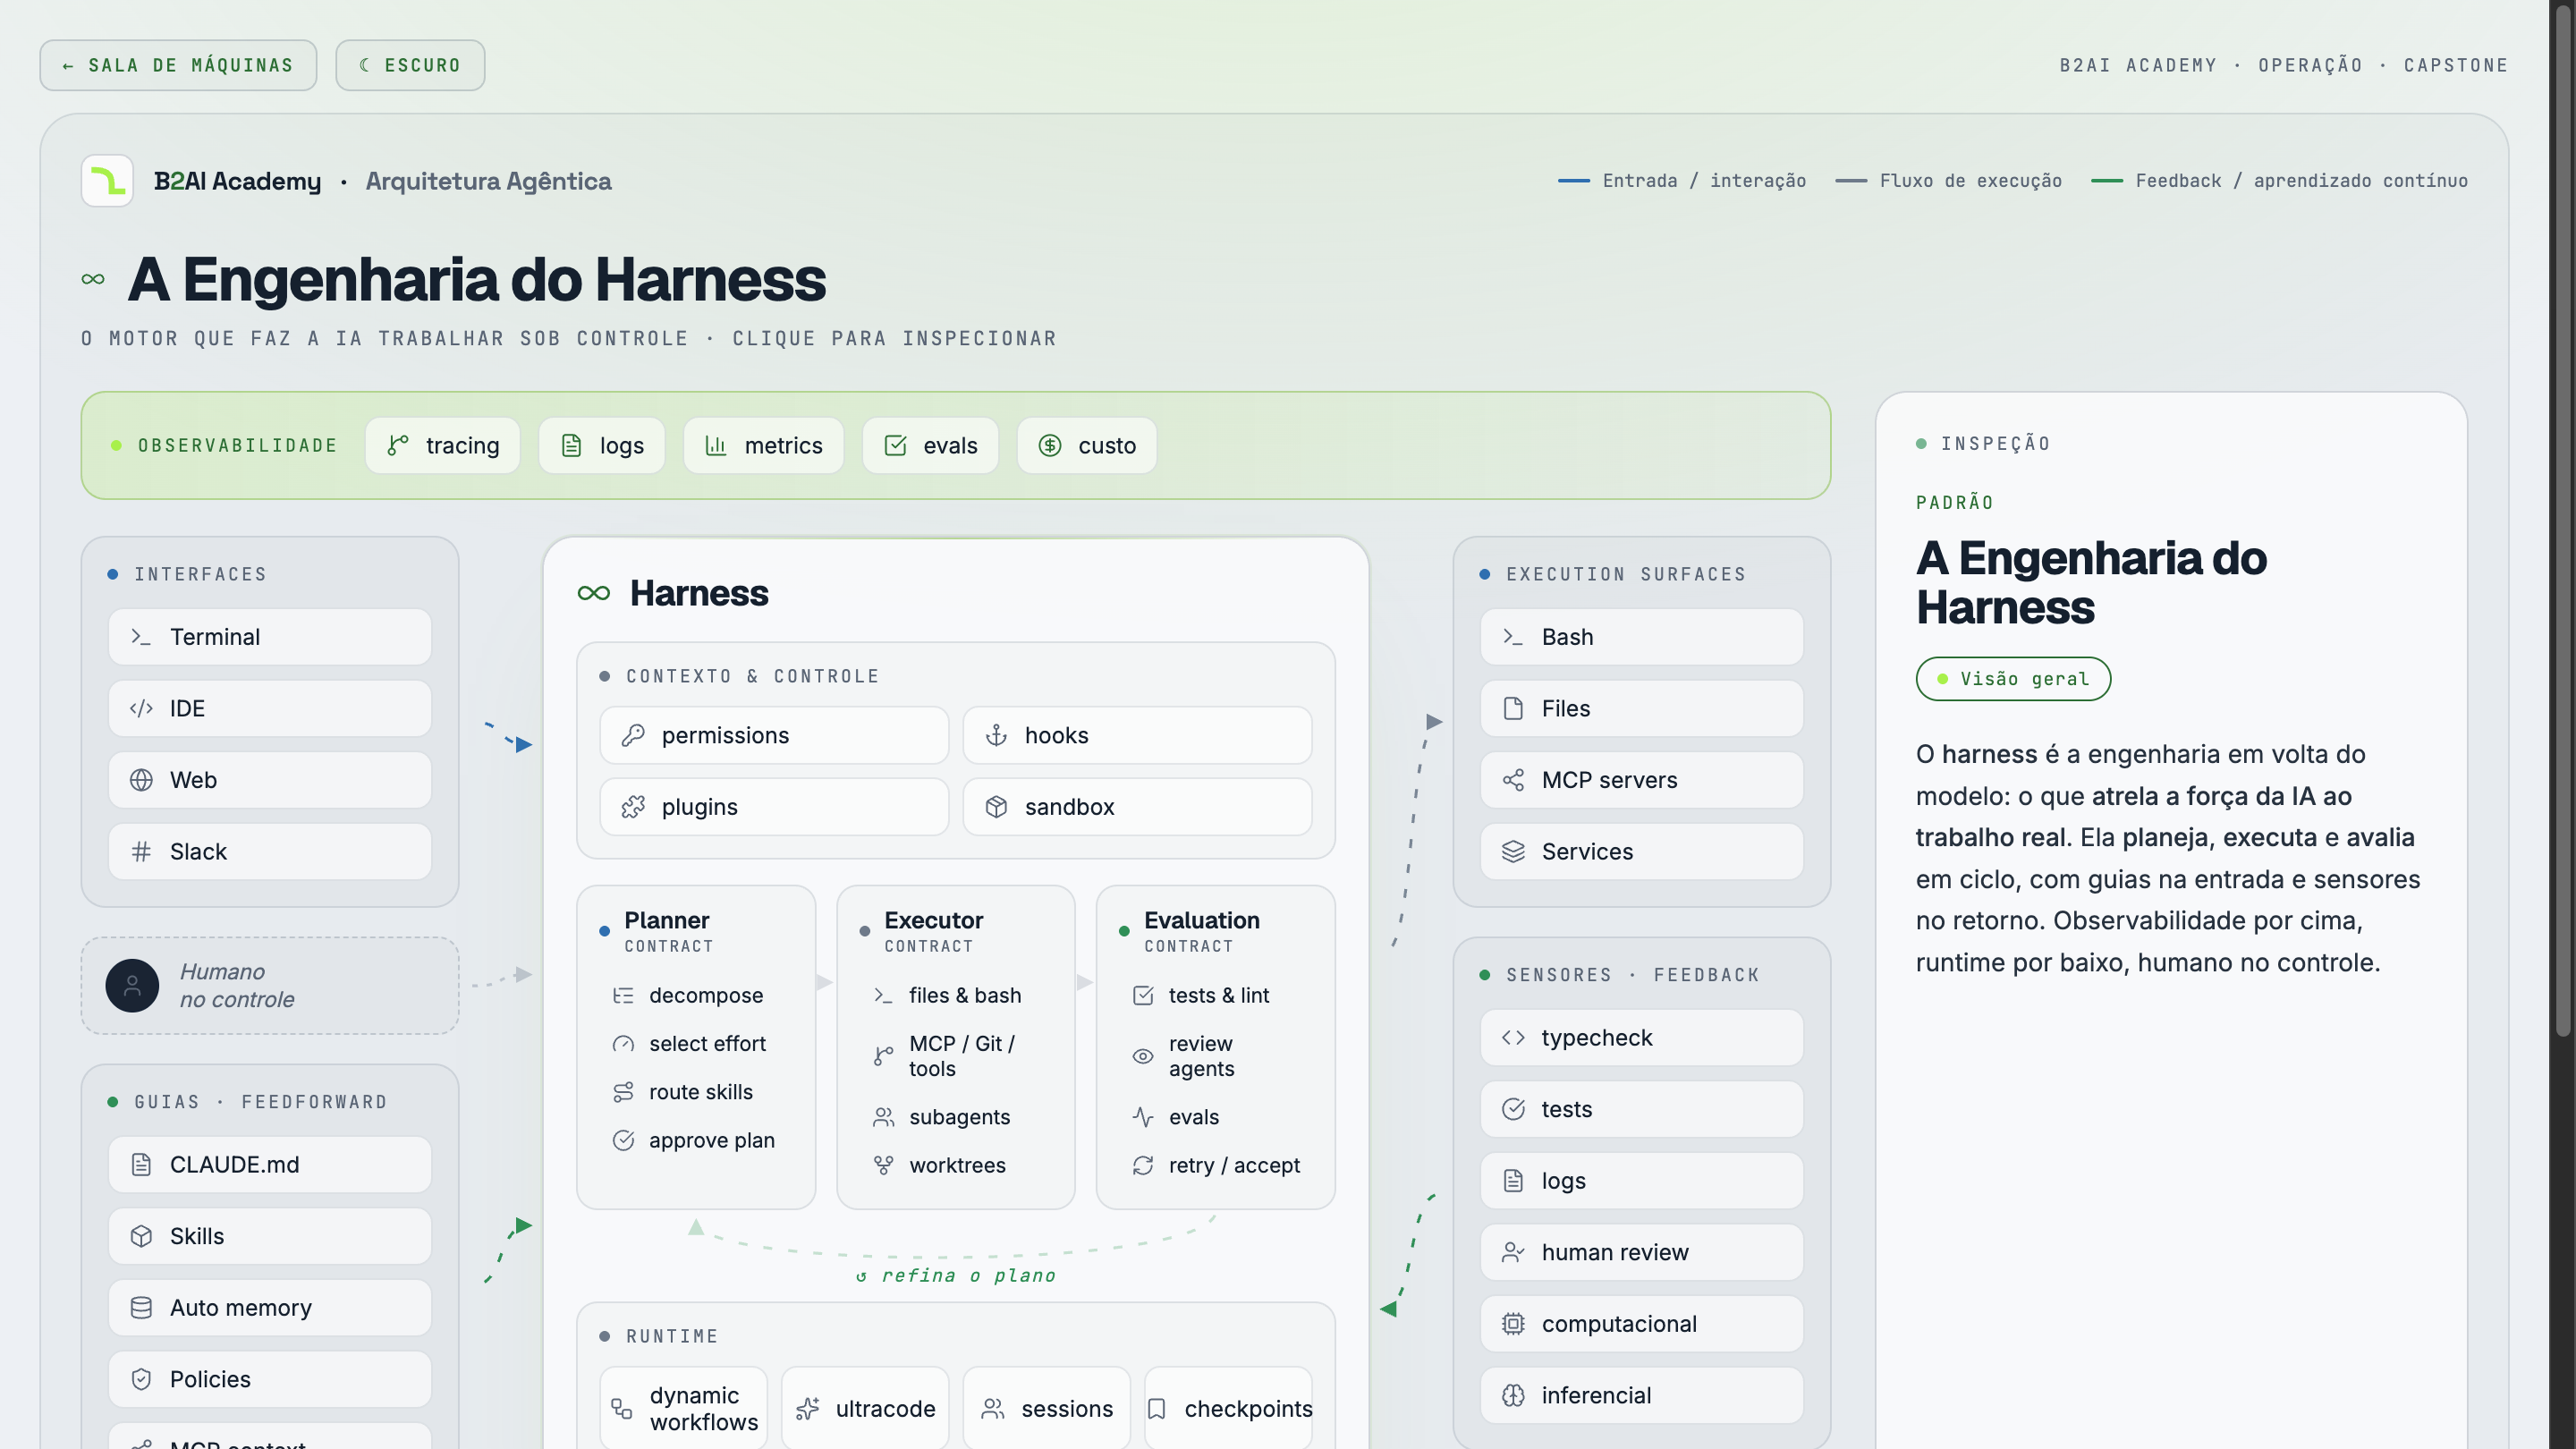This screenshot has height=1449, width=2576.
Task: Click Feedback / aprendizado contínuo legend
Action: coord(2280,181)
